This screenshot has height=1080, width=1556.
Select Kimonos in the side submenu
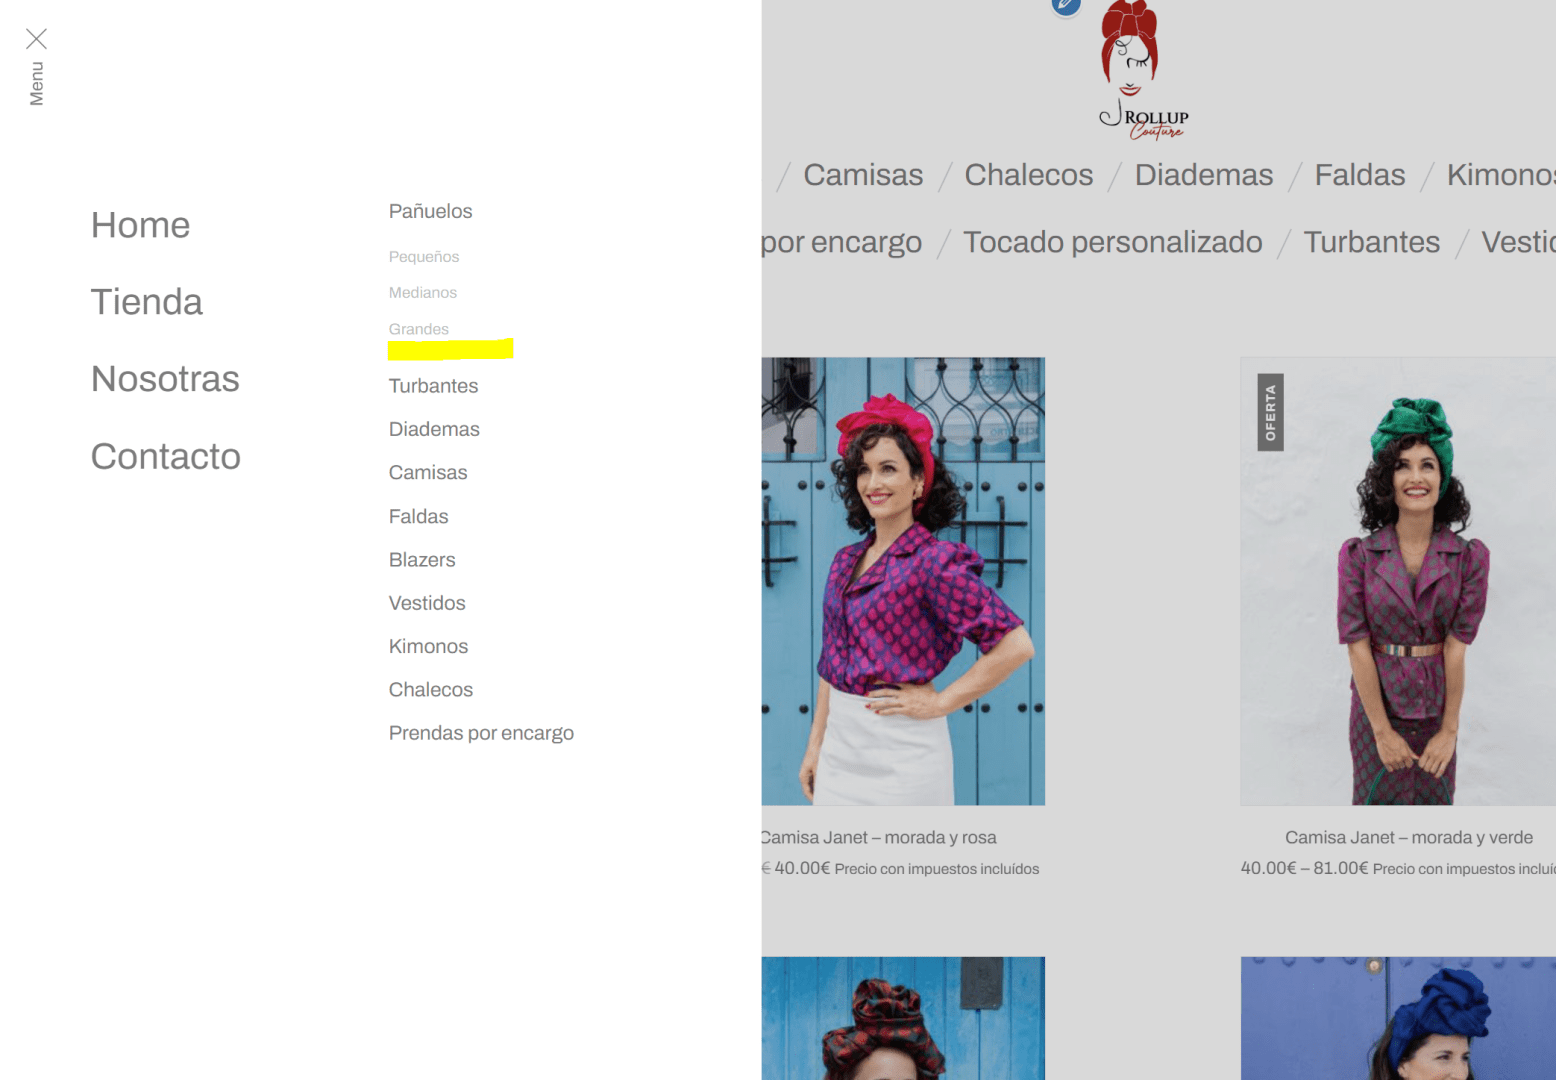click(428, 646)
